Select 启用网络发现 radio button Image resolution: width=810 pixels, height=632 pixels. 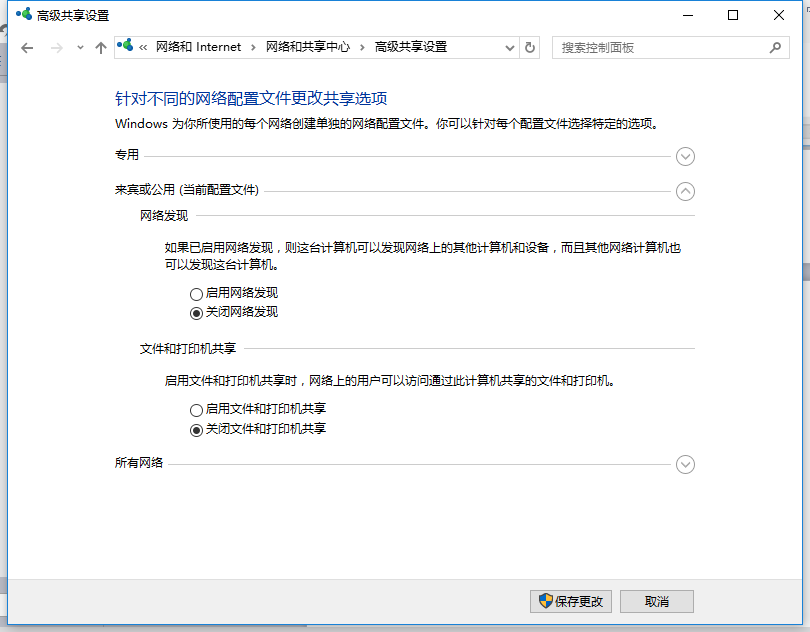(196, 294)
